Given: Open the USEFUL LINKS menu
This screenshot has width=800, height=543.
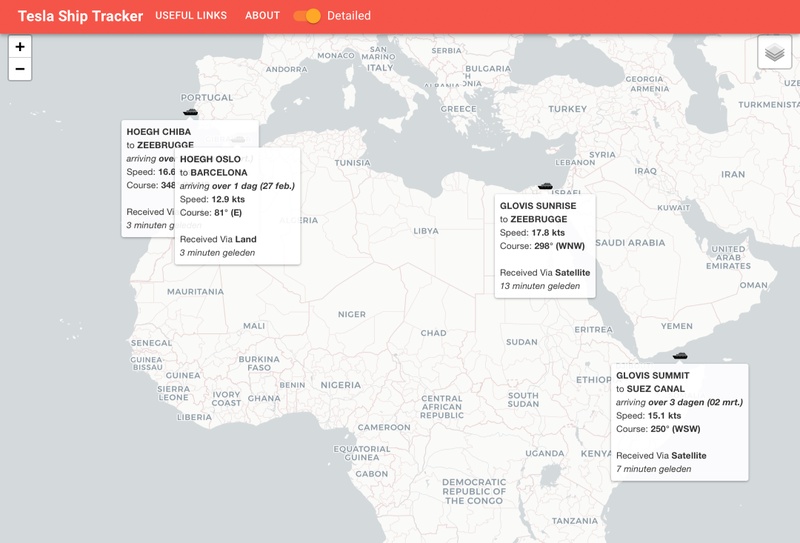Looking at the screenshot, I should 191,16.
